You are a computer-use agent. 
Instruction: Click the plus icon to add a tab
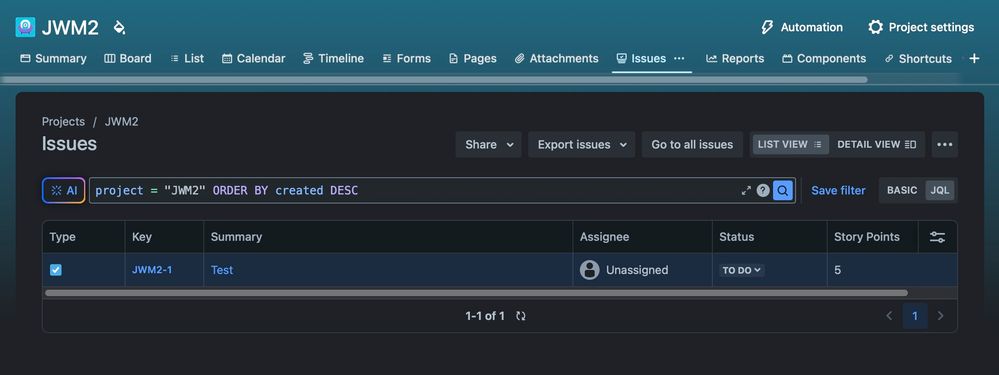point(974,59)
